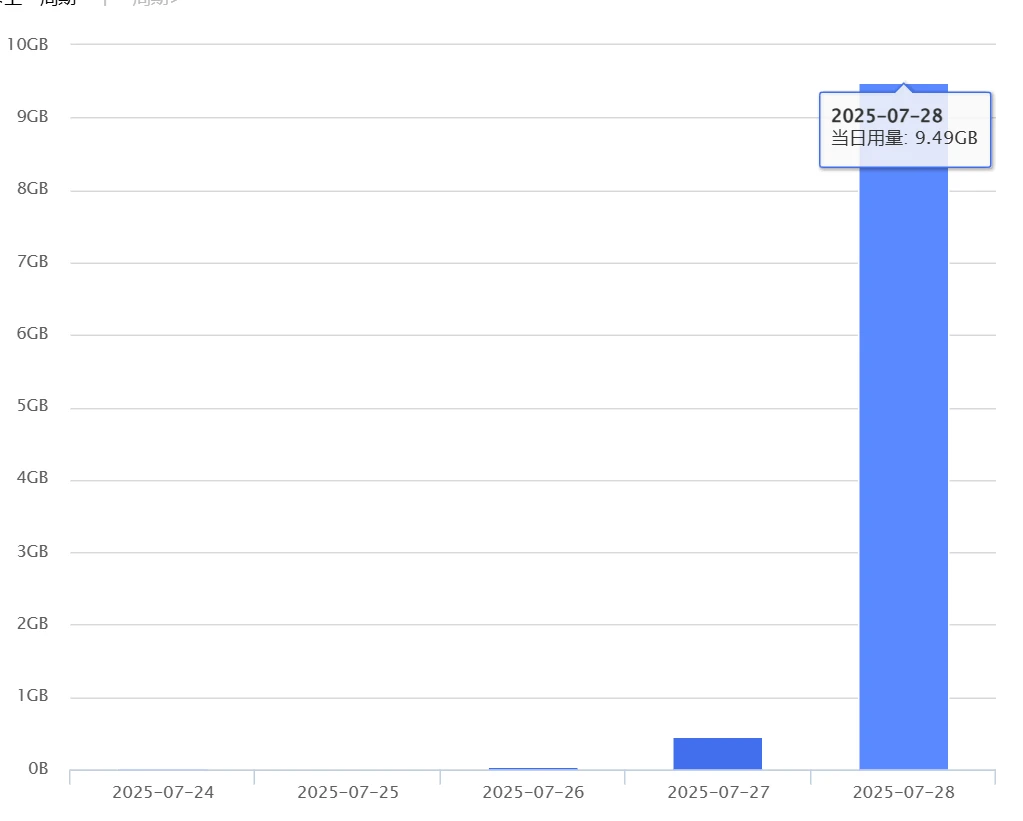Click the 8GB y-axis label

[32, 189]
